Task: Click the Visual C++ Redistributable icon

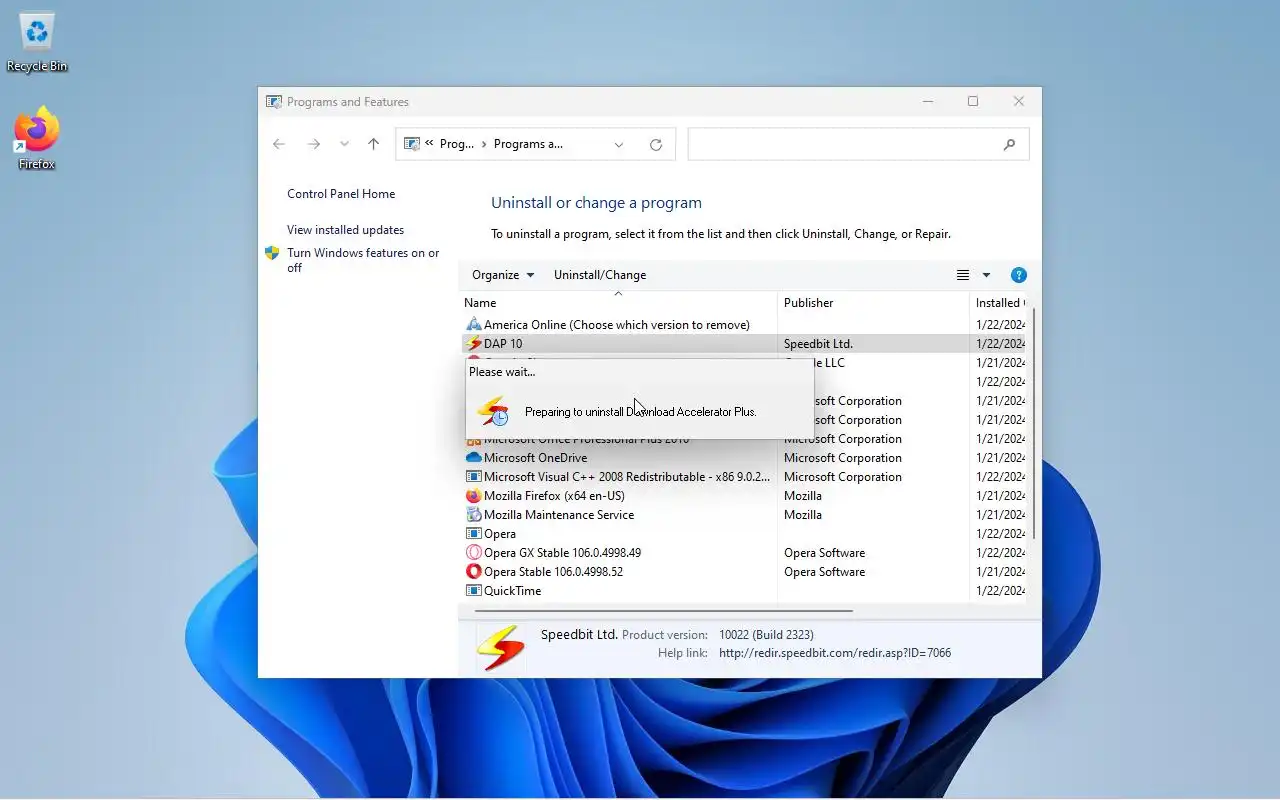Action: pyautogui.click(x=474, y=477)
